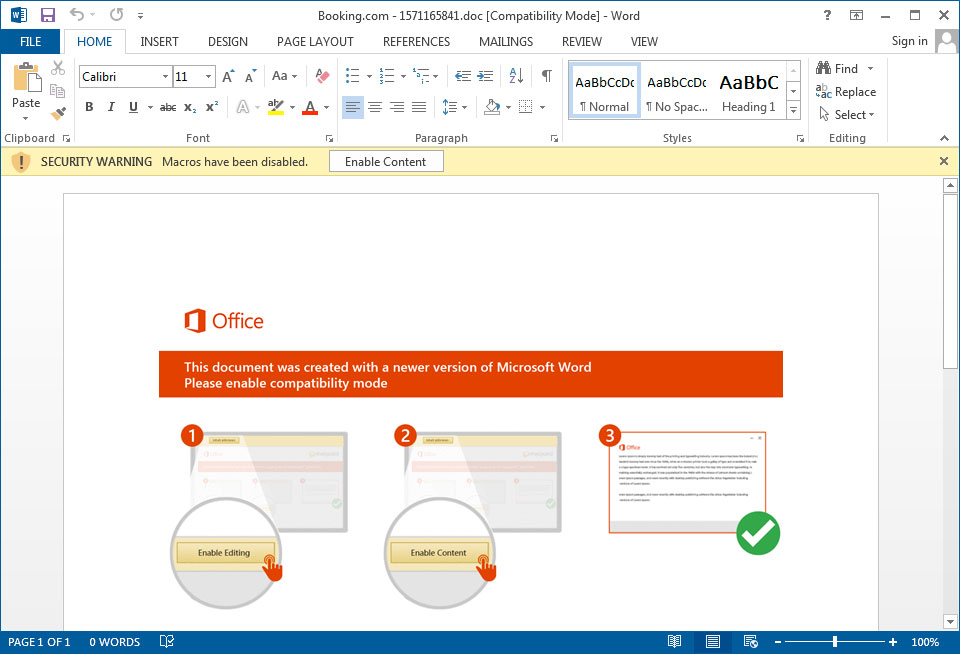Open the MAILINGS ribbon tab
960x654 pixels.
pos(505,41)
